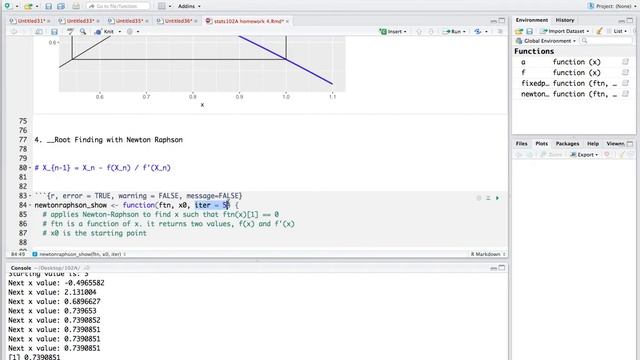Switch to the Plots tab
Screen dimensions: 640x360
pos(541,144)
